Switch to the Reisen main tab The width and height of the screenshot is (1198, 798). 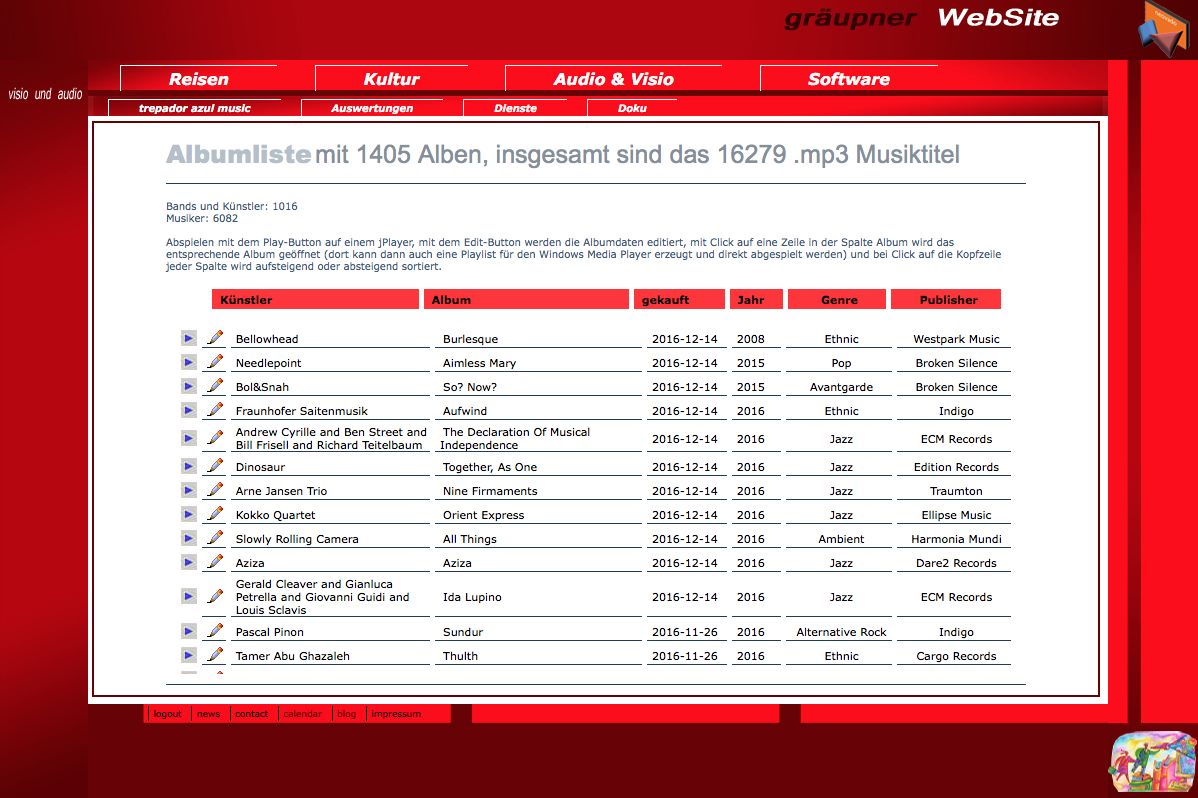click(198, 79)
